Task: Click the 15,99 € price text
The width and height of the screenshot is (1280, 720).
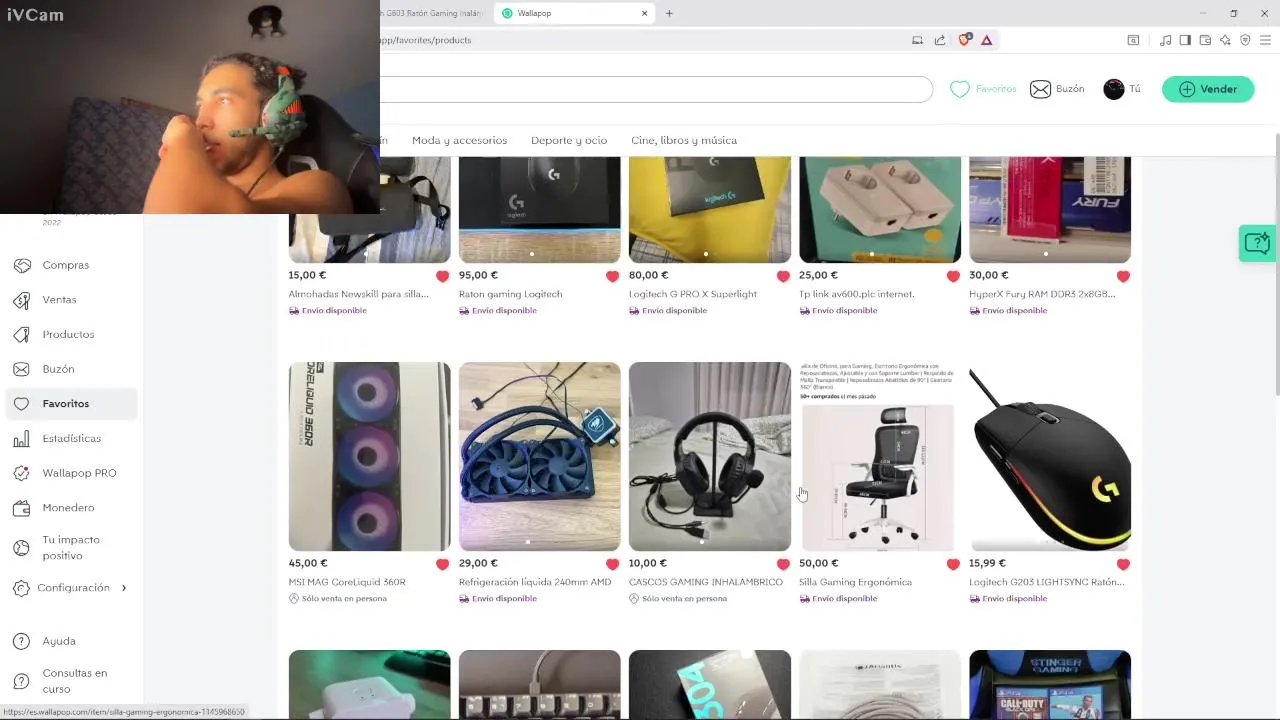Action: pos(987,563)
